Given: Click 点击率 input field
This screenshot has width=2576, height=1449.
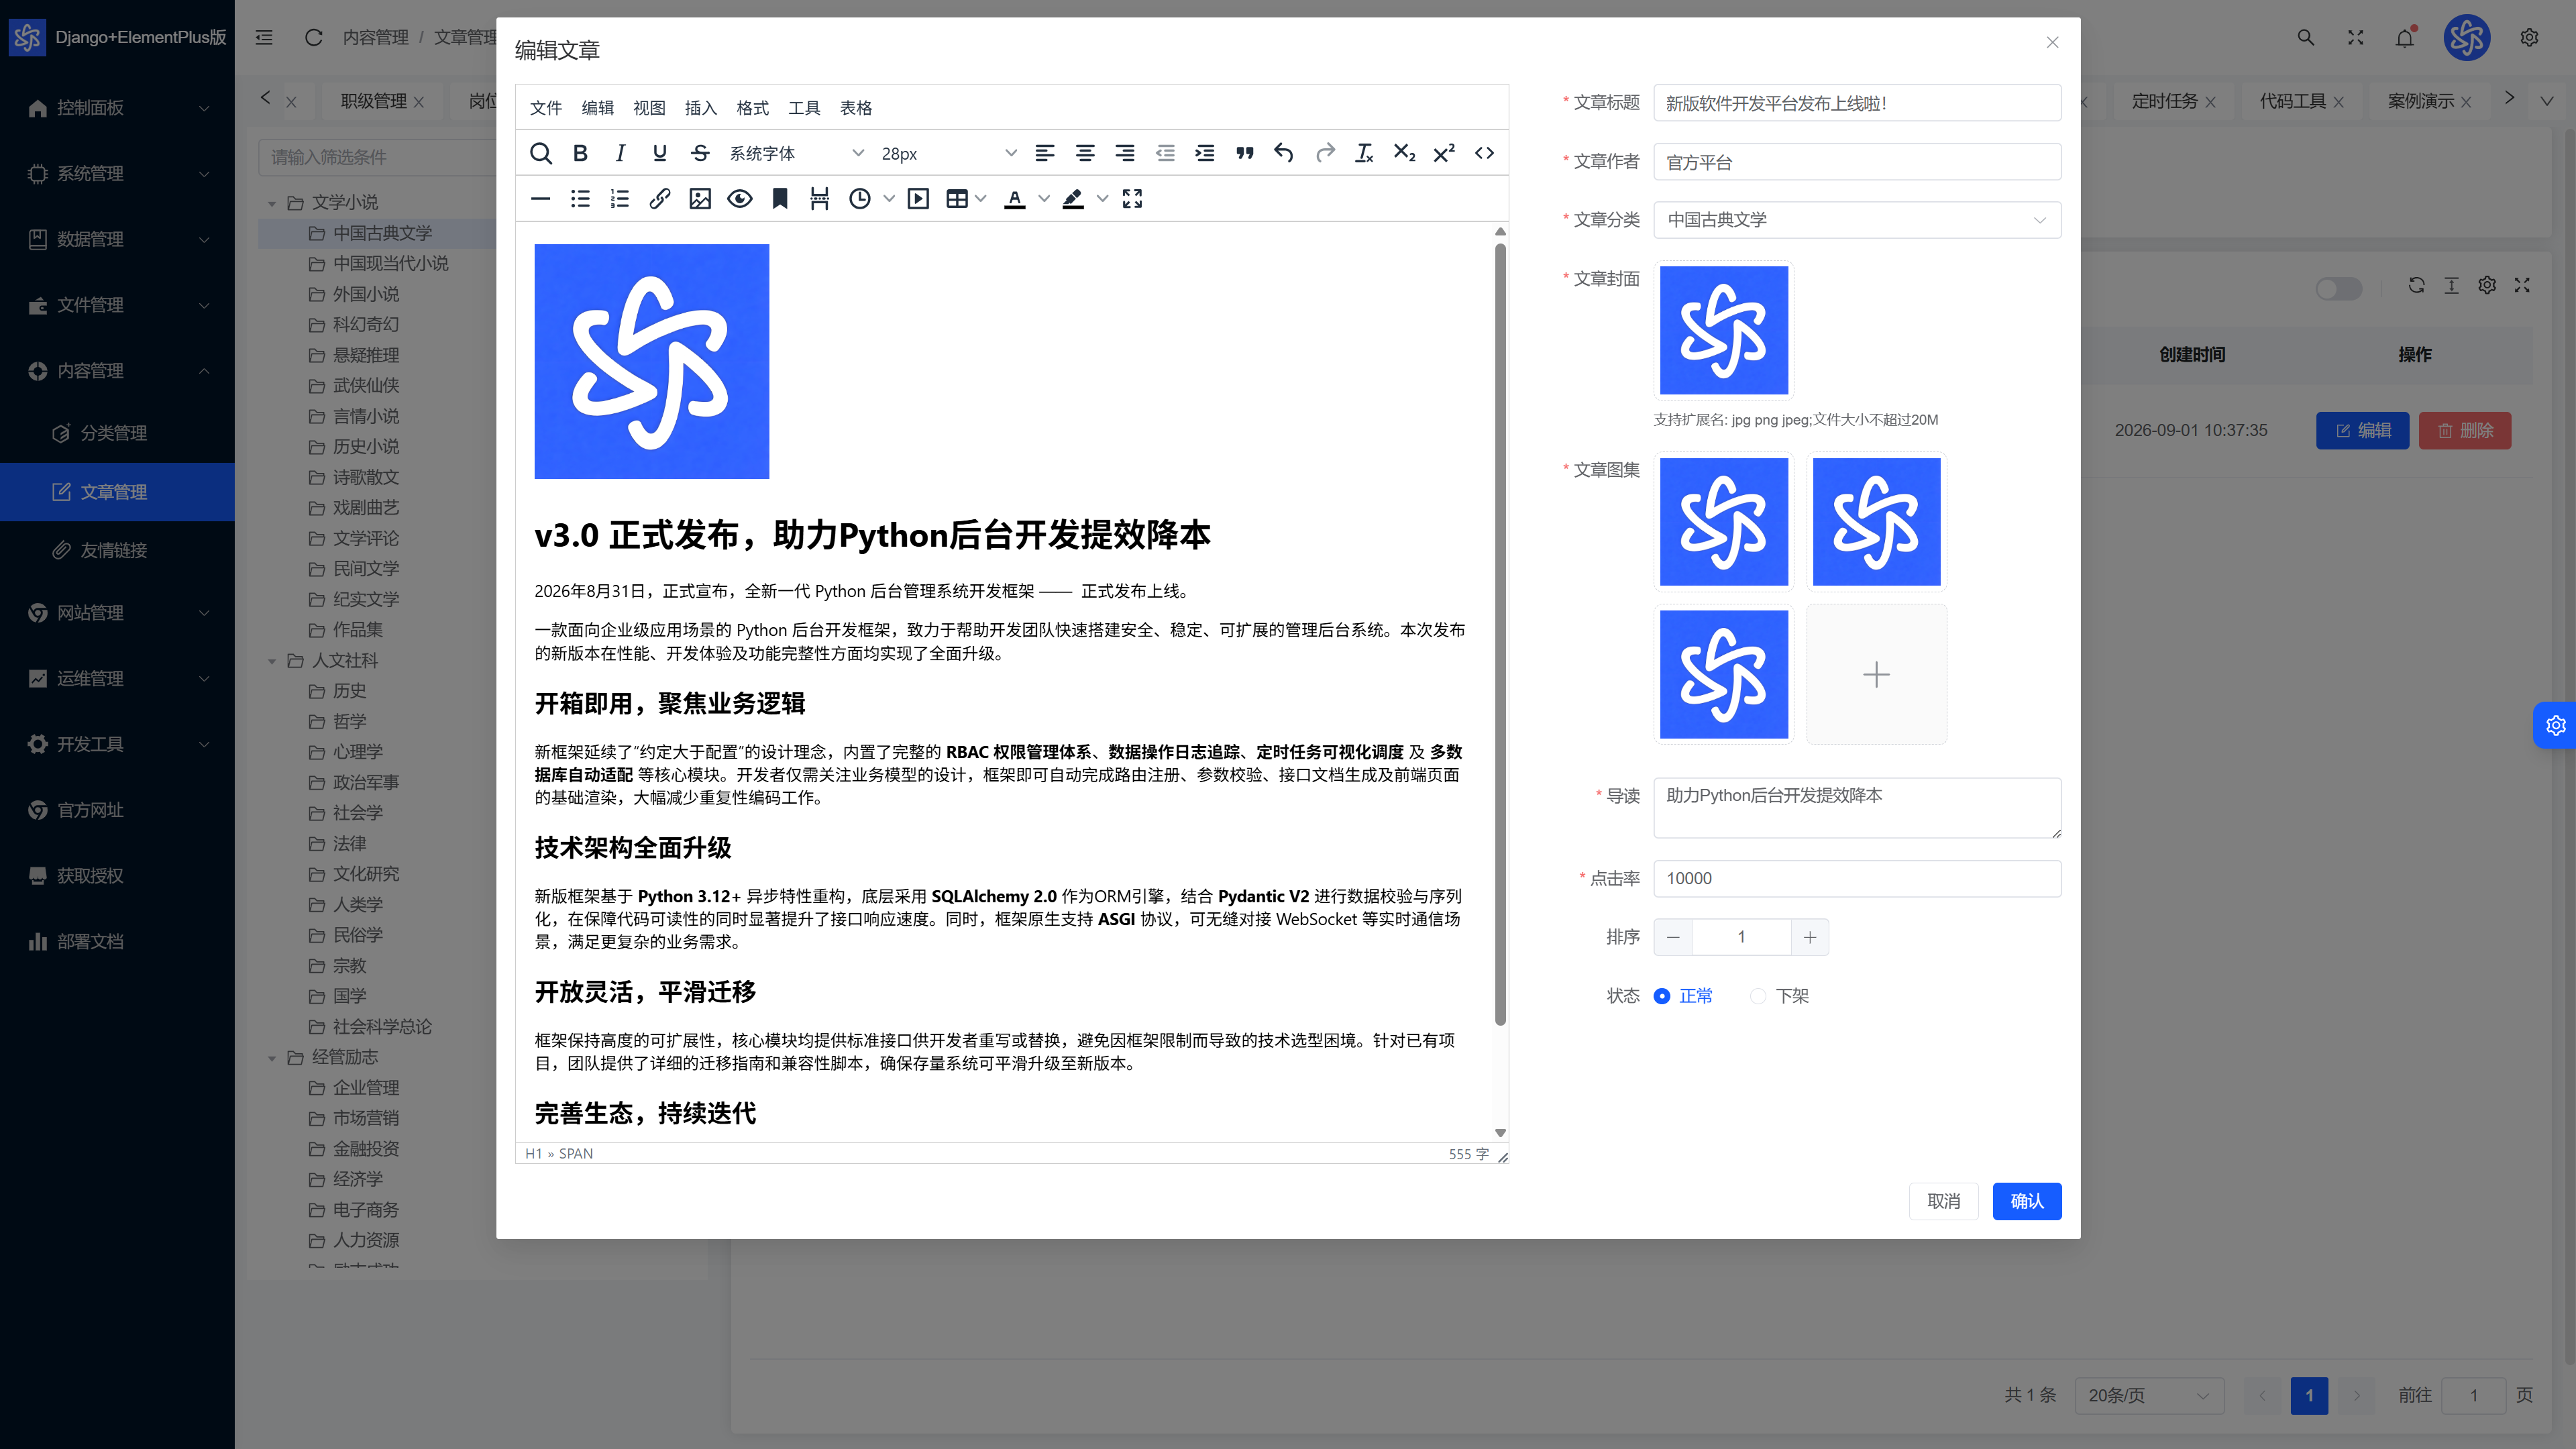Looking at the screenshot, I should pos(1857,879).
